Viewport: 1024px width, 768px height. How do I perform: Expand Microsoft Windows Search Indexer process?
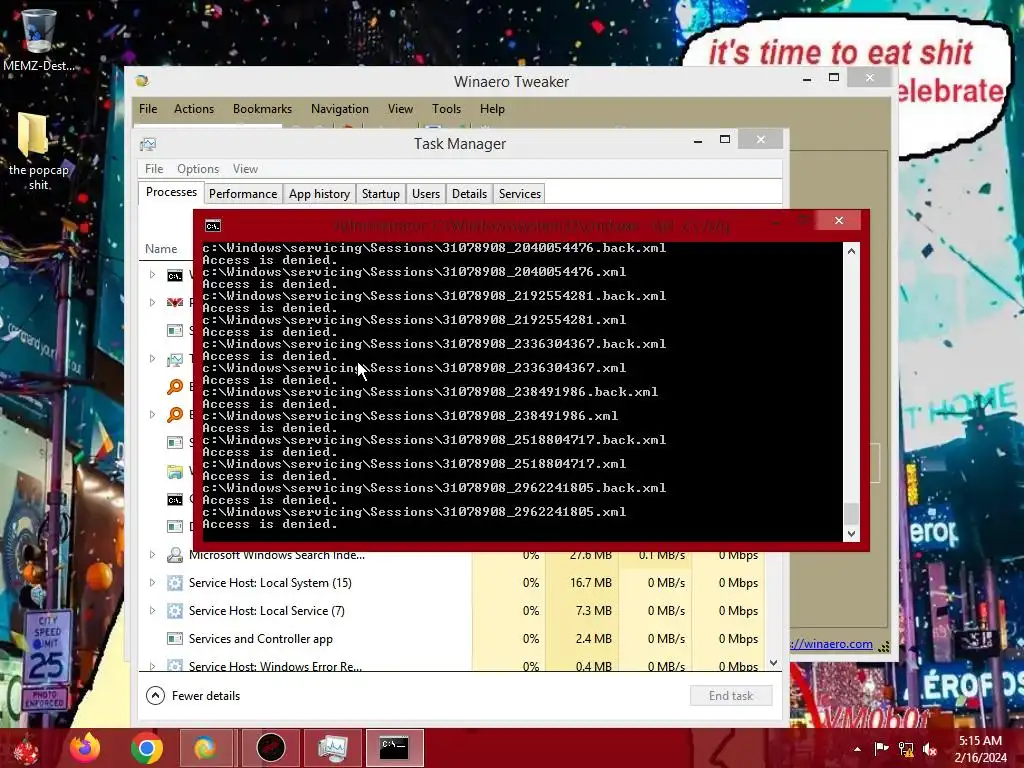152,555
